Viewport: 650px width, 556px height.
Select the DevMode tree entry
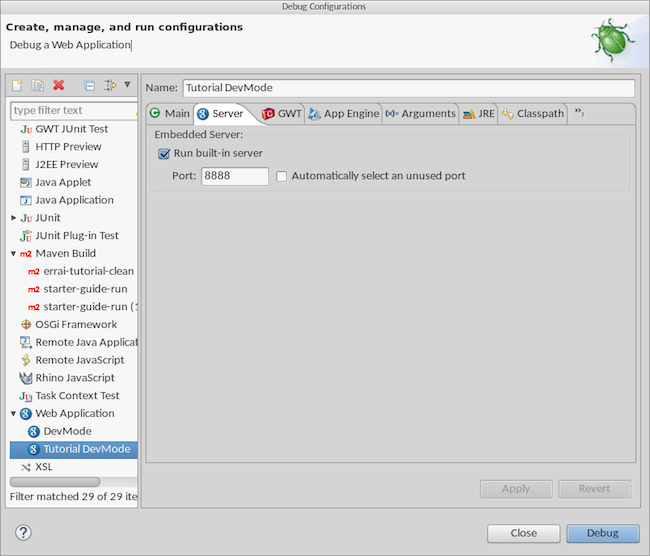pyautogui.click(x=68, y=432)
